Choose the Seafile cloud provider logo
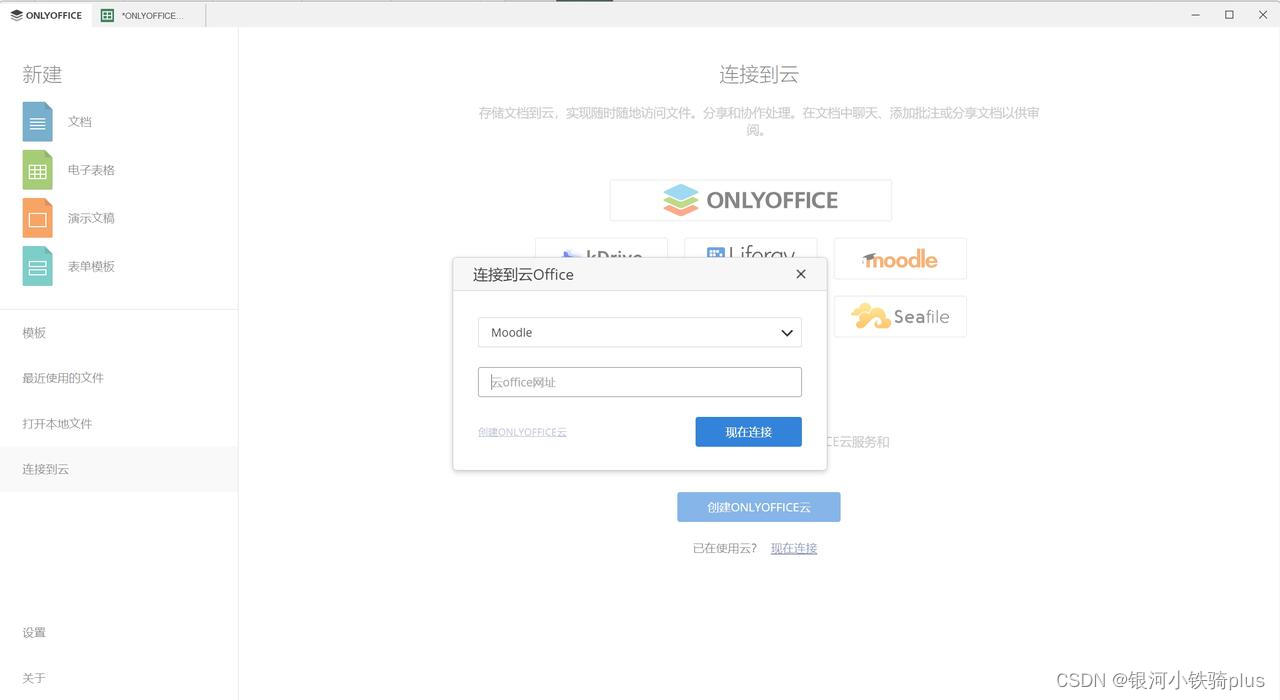 coord(900,316)
